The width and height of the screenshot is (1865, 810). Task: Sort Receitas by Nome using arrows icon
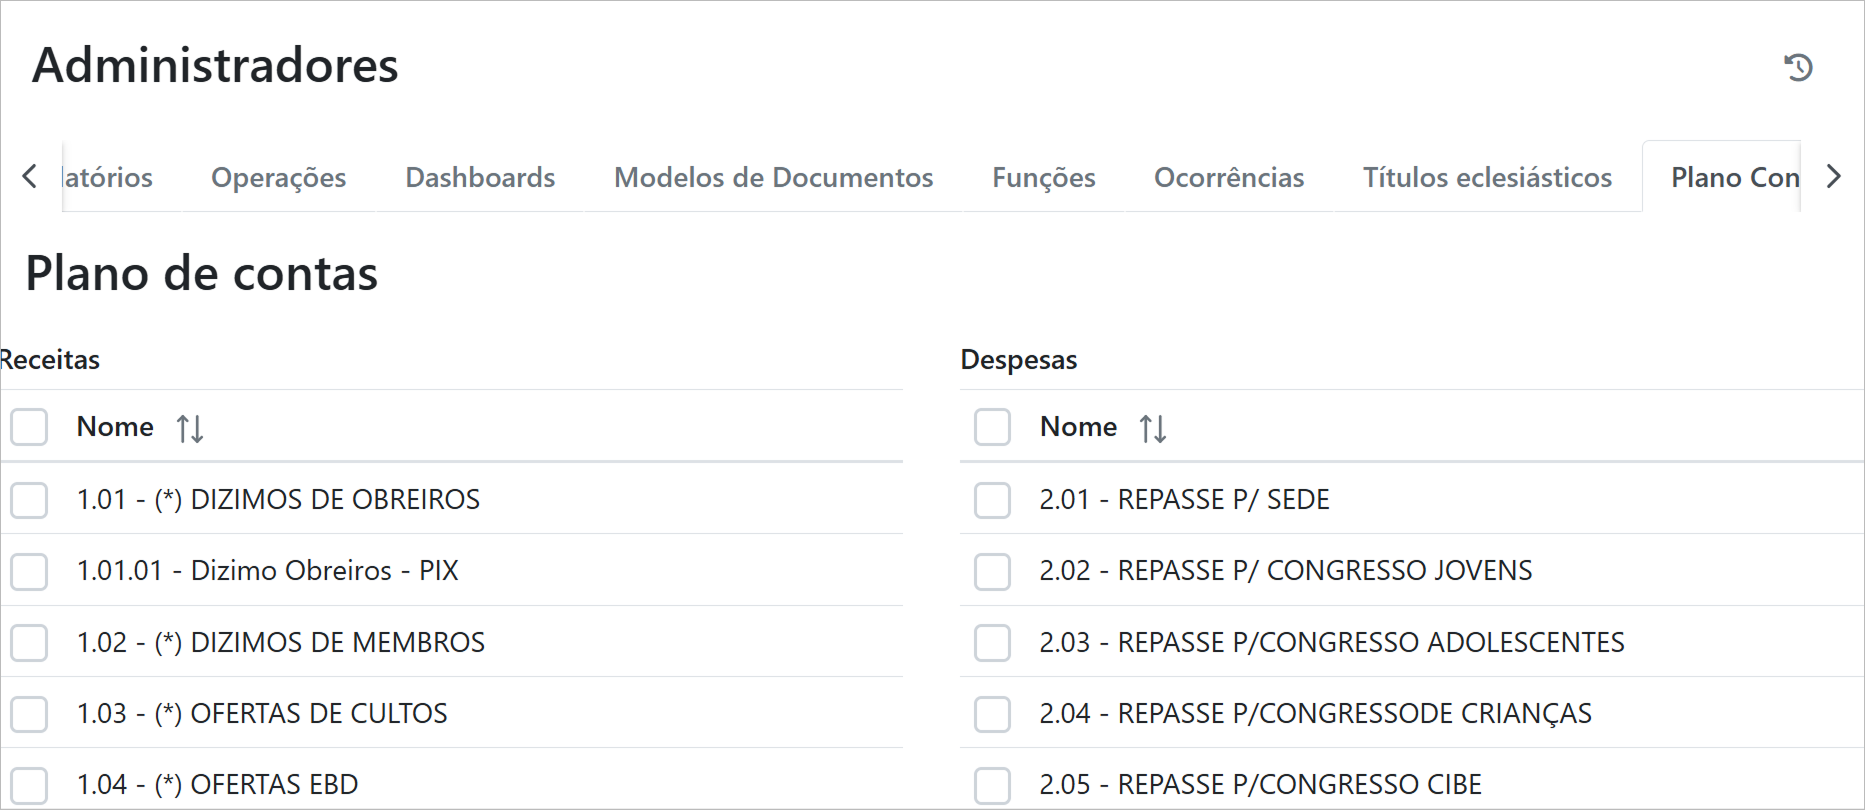(x=190, y=428)
